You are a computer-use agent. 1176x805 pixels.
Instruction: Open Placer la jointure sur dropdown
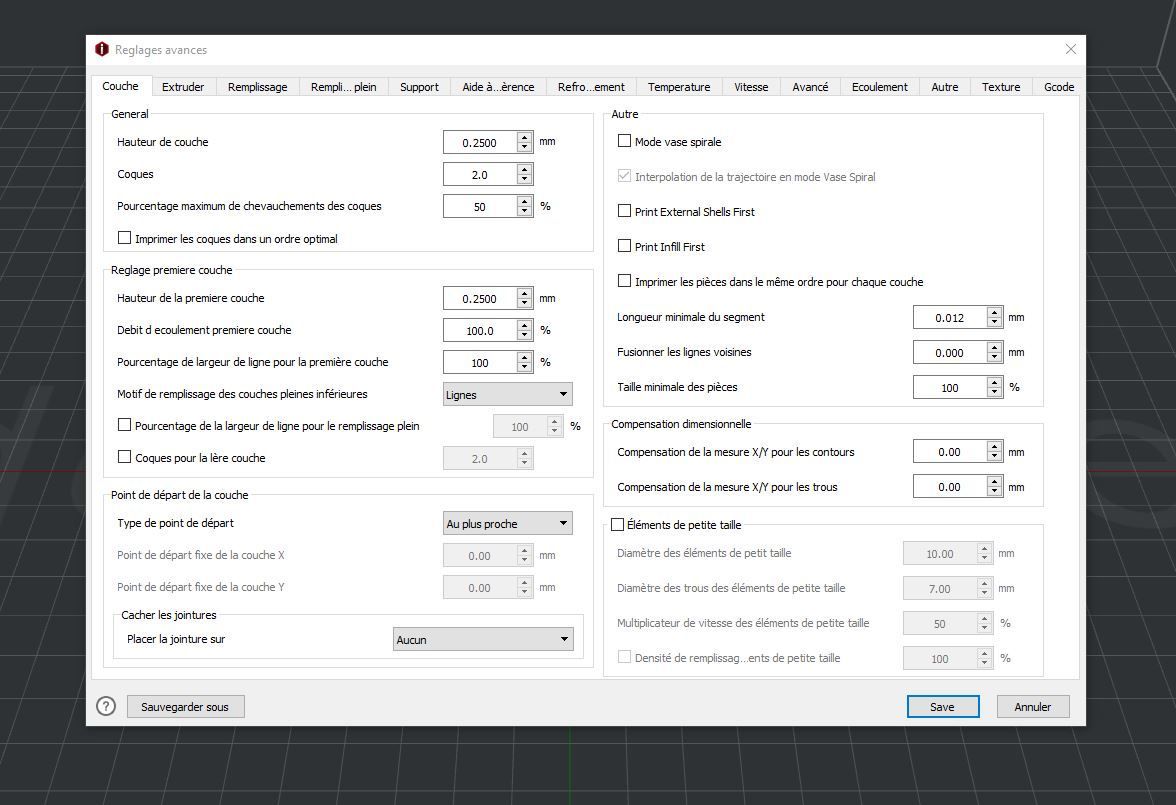pos(483,639)
